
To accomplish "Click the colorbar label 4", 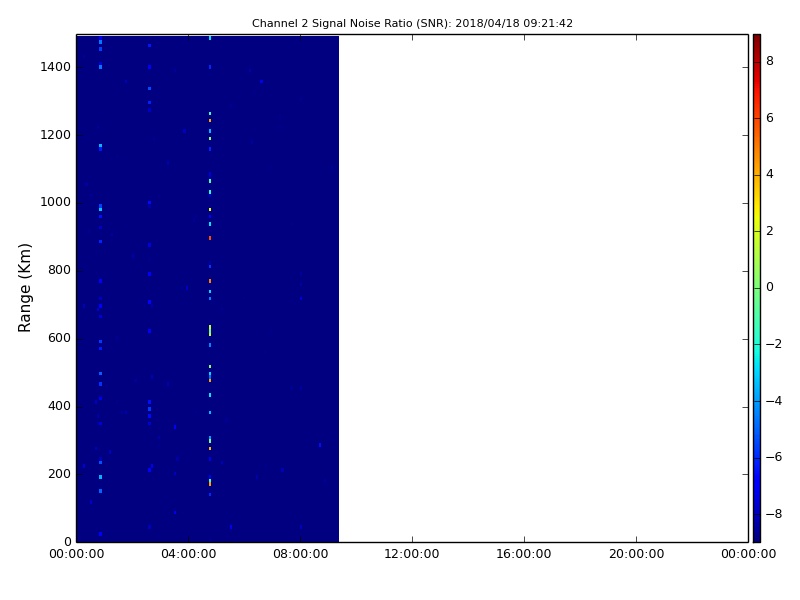I will point(770,174).
